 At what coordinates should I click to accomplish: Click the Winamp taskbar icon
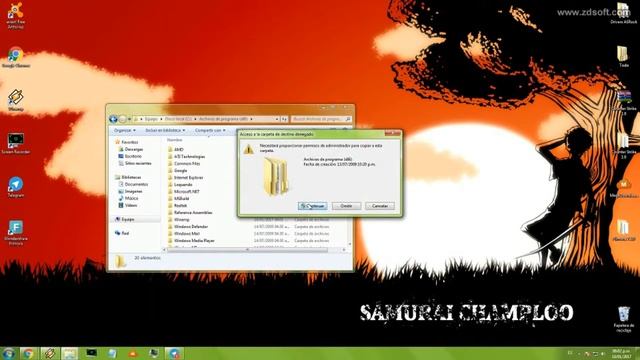tap(49, 353)
